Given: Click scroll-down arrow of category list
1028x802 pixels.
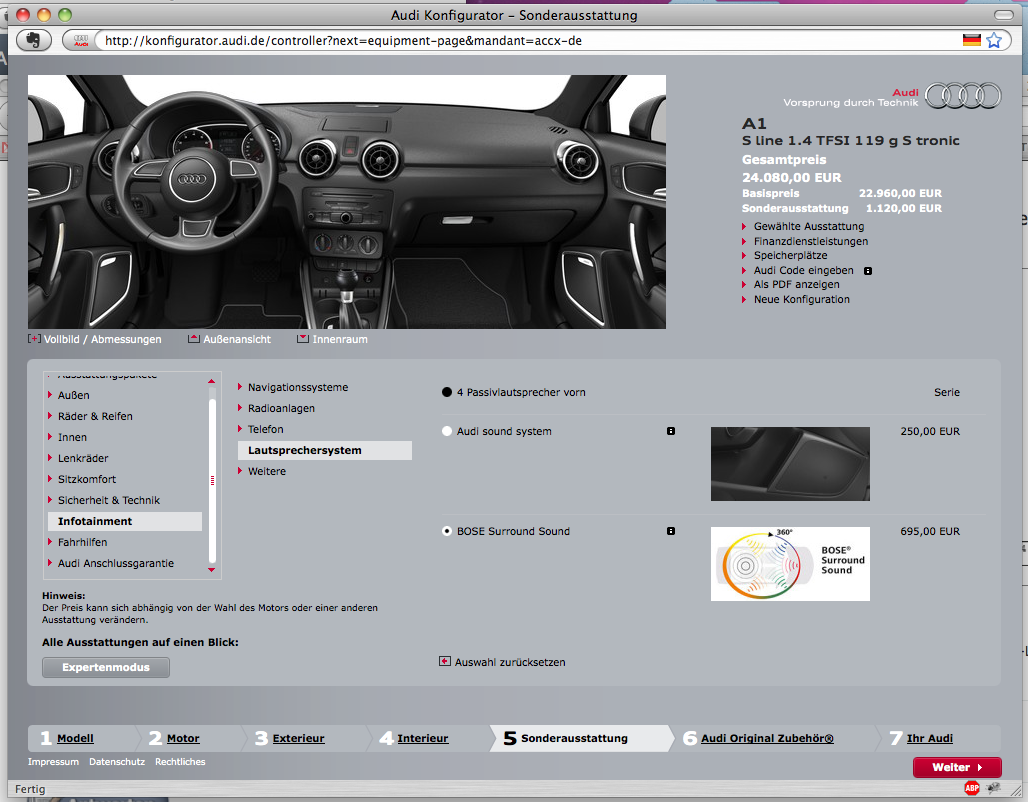Looking at the screenshot, I should click(x=211, y=570).
